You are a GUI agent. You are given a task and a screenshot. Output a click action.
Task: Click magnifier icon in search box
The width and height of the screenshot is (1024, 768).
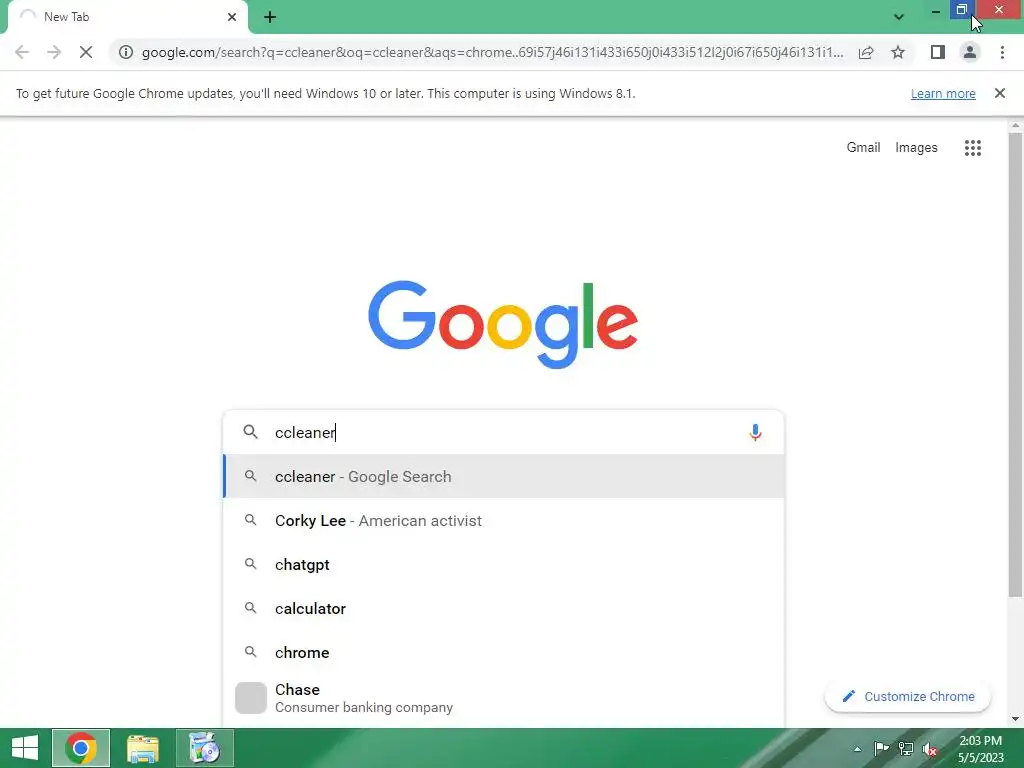pos(250,432)
